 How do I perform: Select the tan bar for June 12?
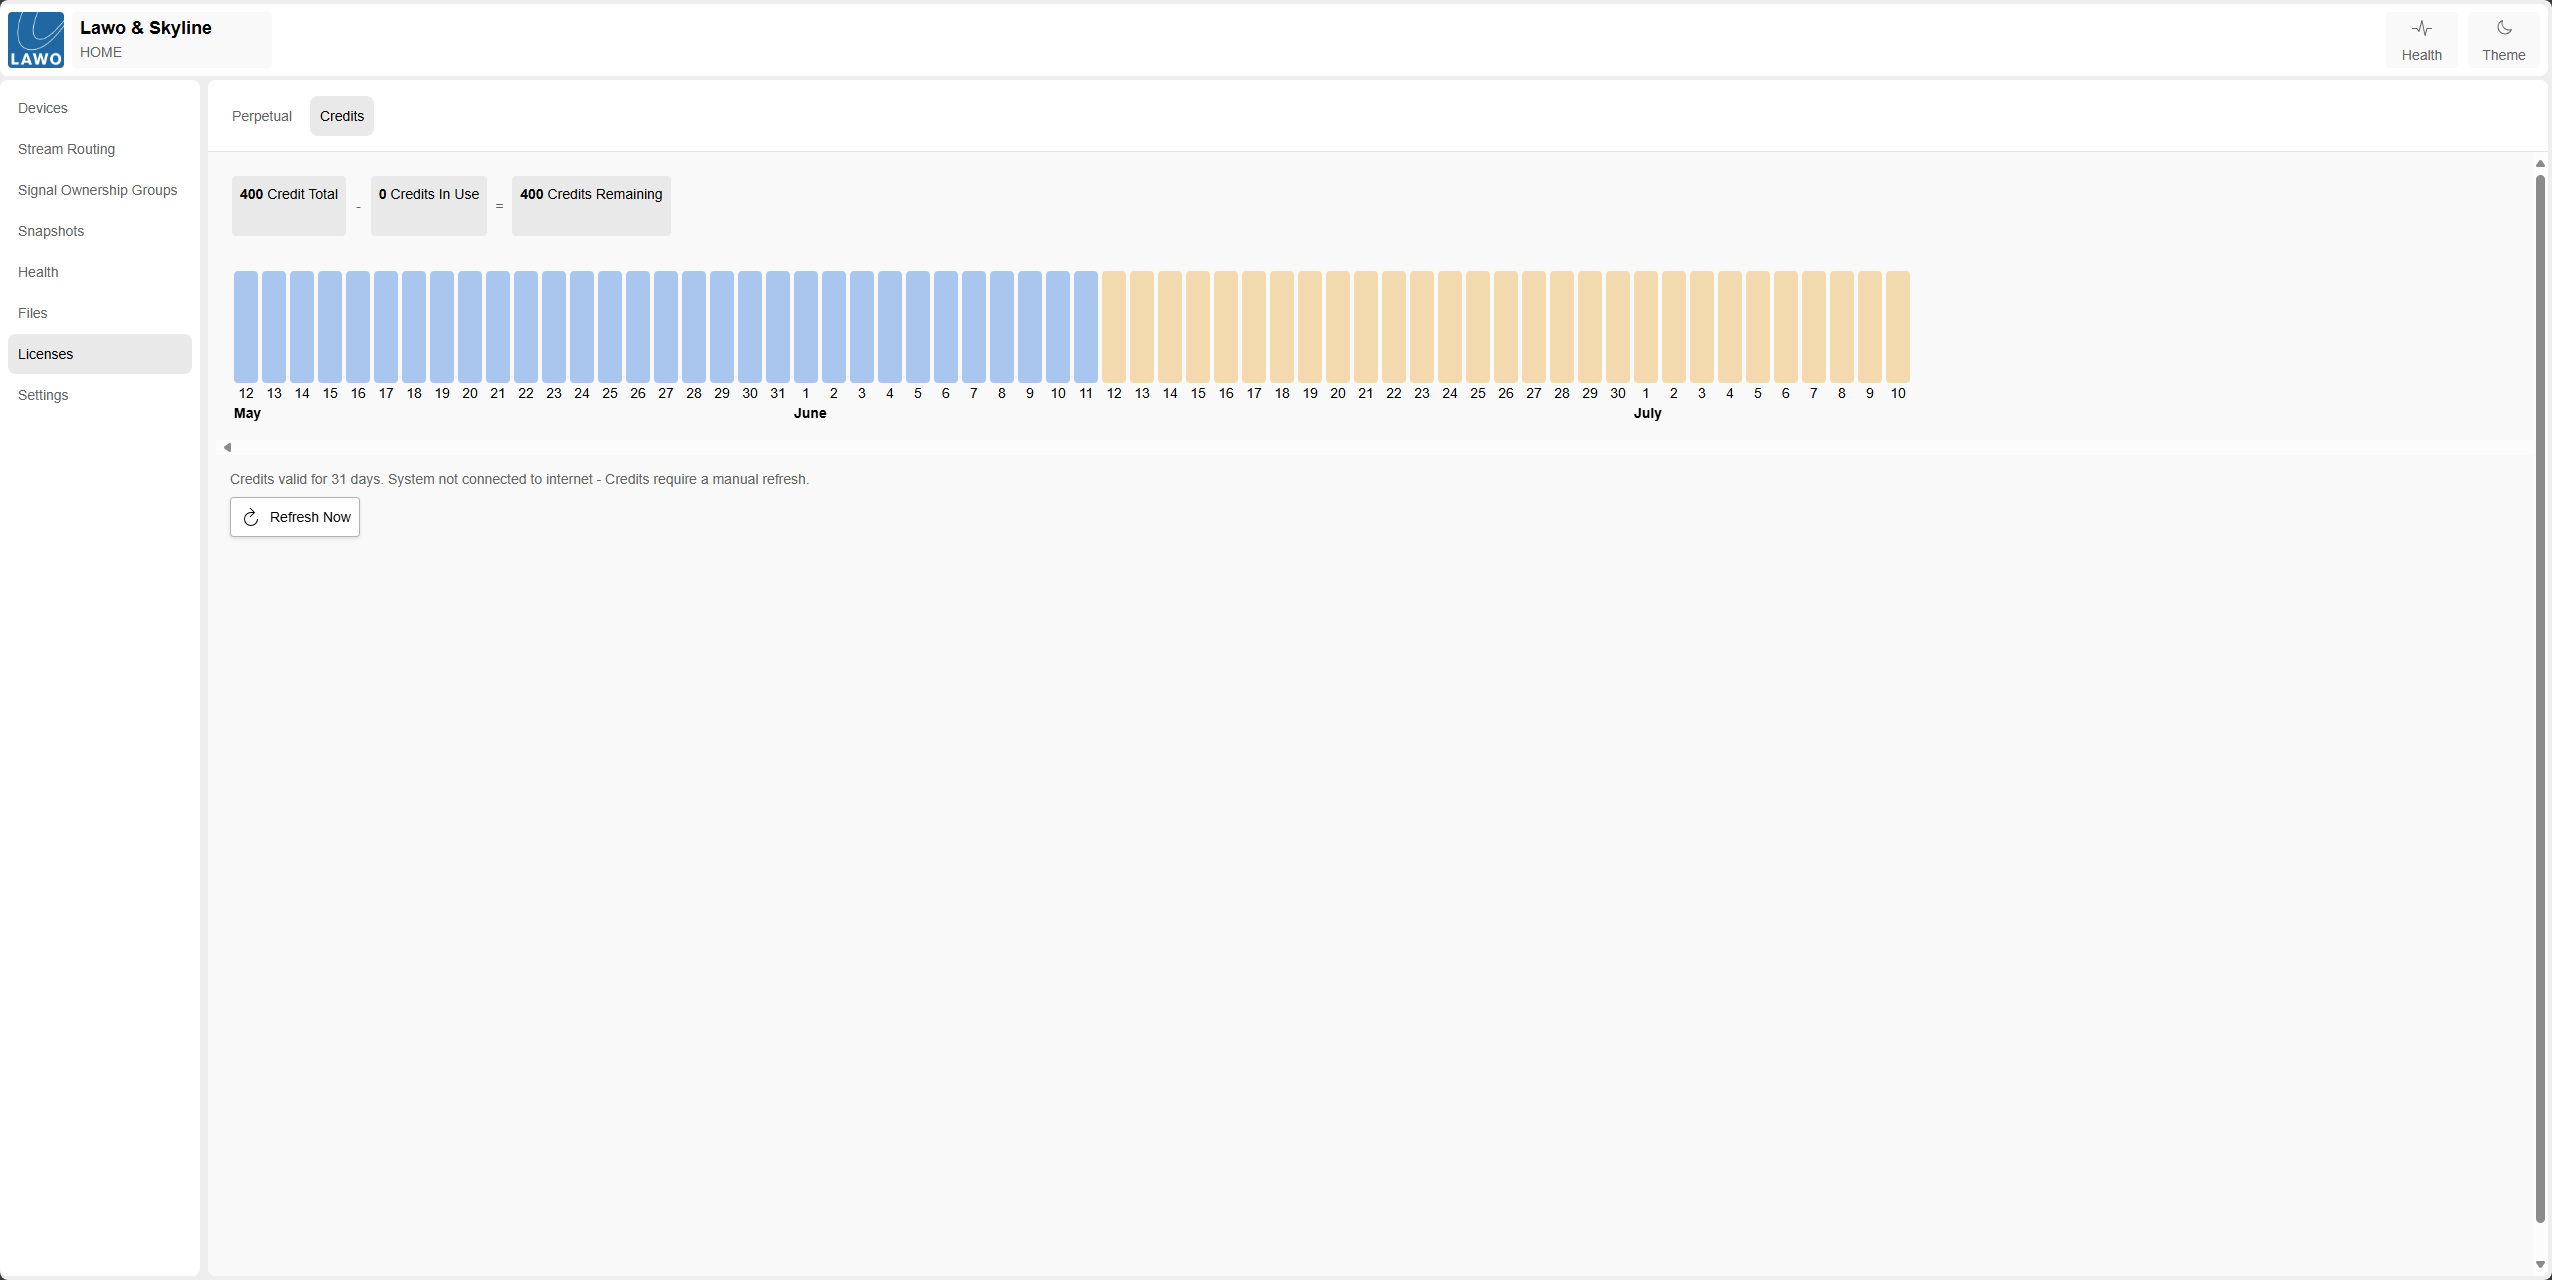click(1114, 327)
